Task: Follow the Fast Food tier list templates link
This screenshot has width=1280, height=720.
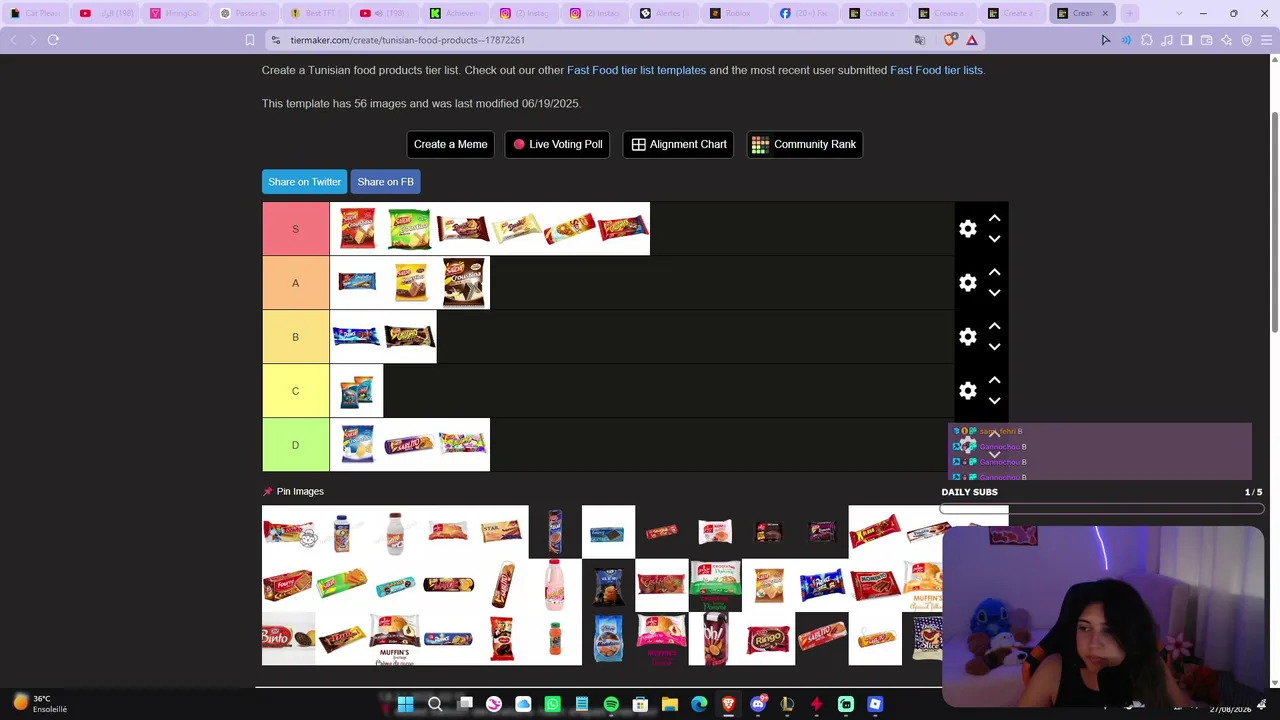Action: tap(636, 70)
